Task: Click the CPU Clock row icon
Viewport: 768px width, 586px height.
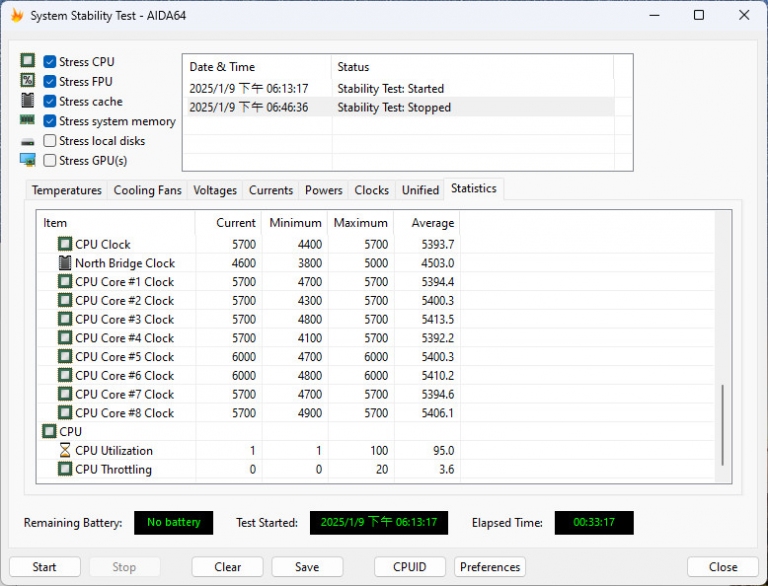Action: tap(65, 244)
